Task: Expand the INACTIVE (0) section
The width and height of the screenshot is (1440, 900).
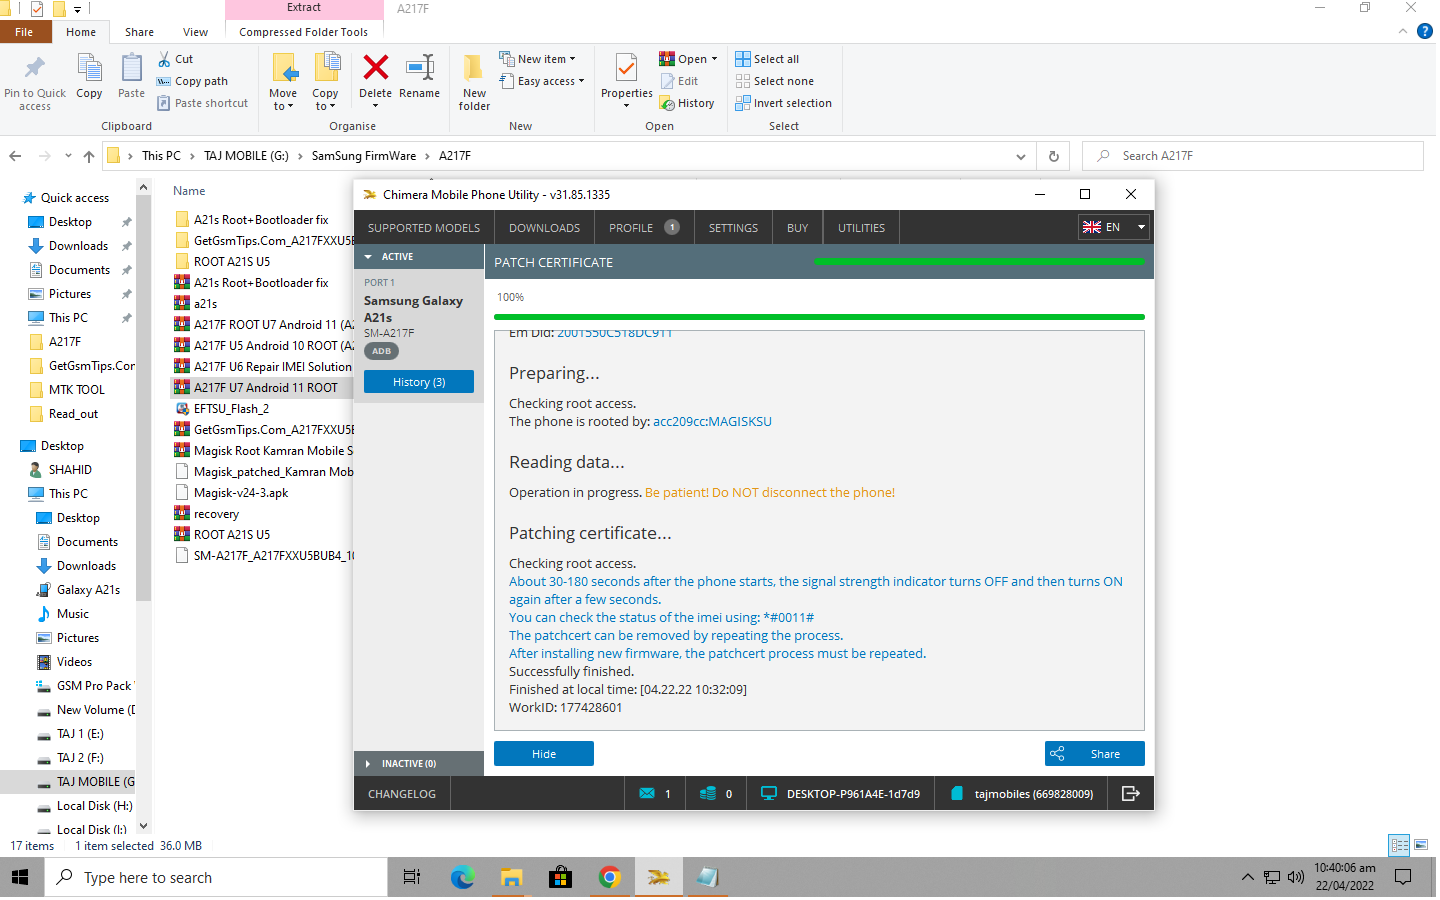Action: coord(368,764)
